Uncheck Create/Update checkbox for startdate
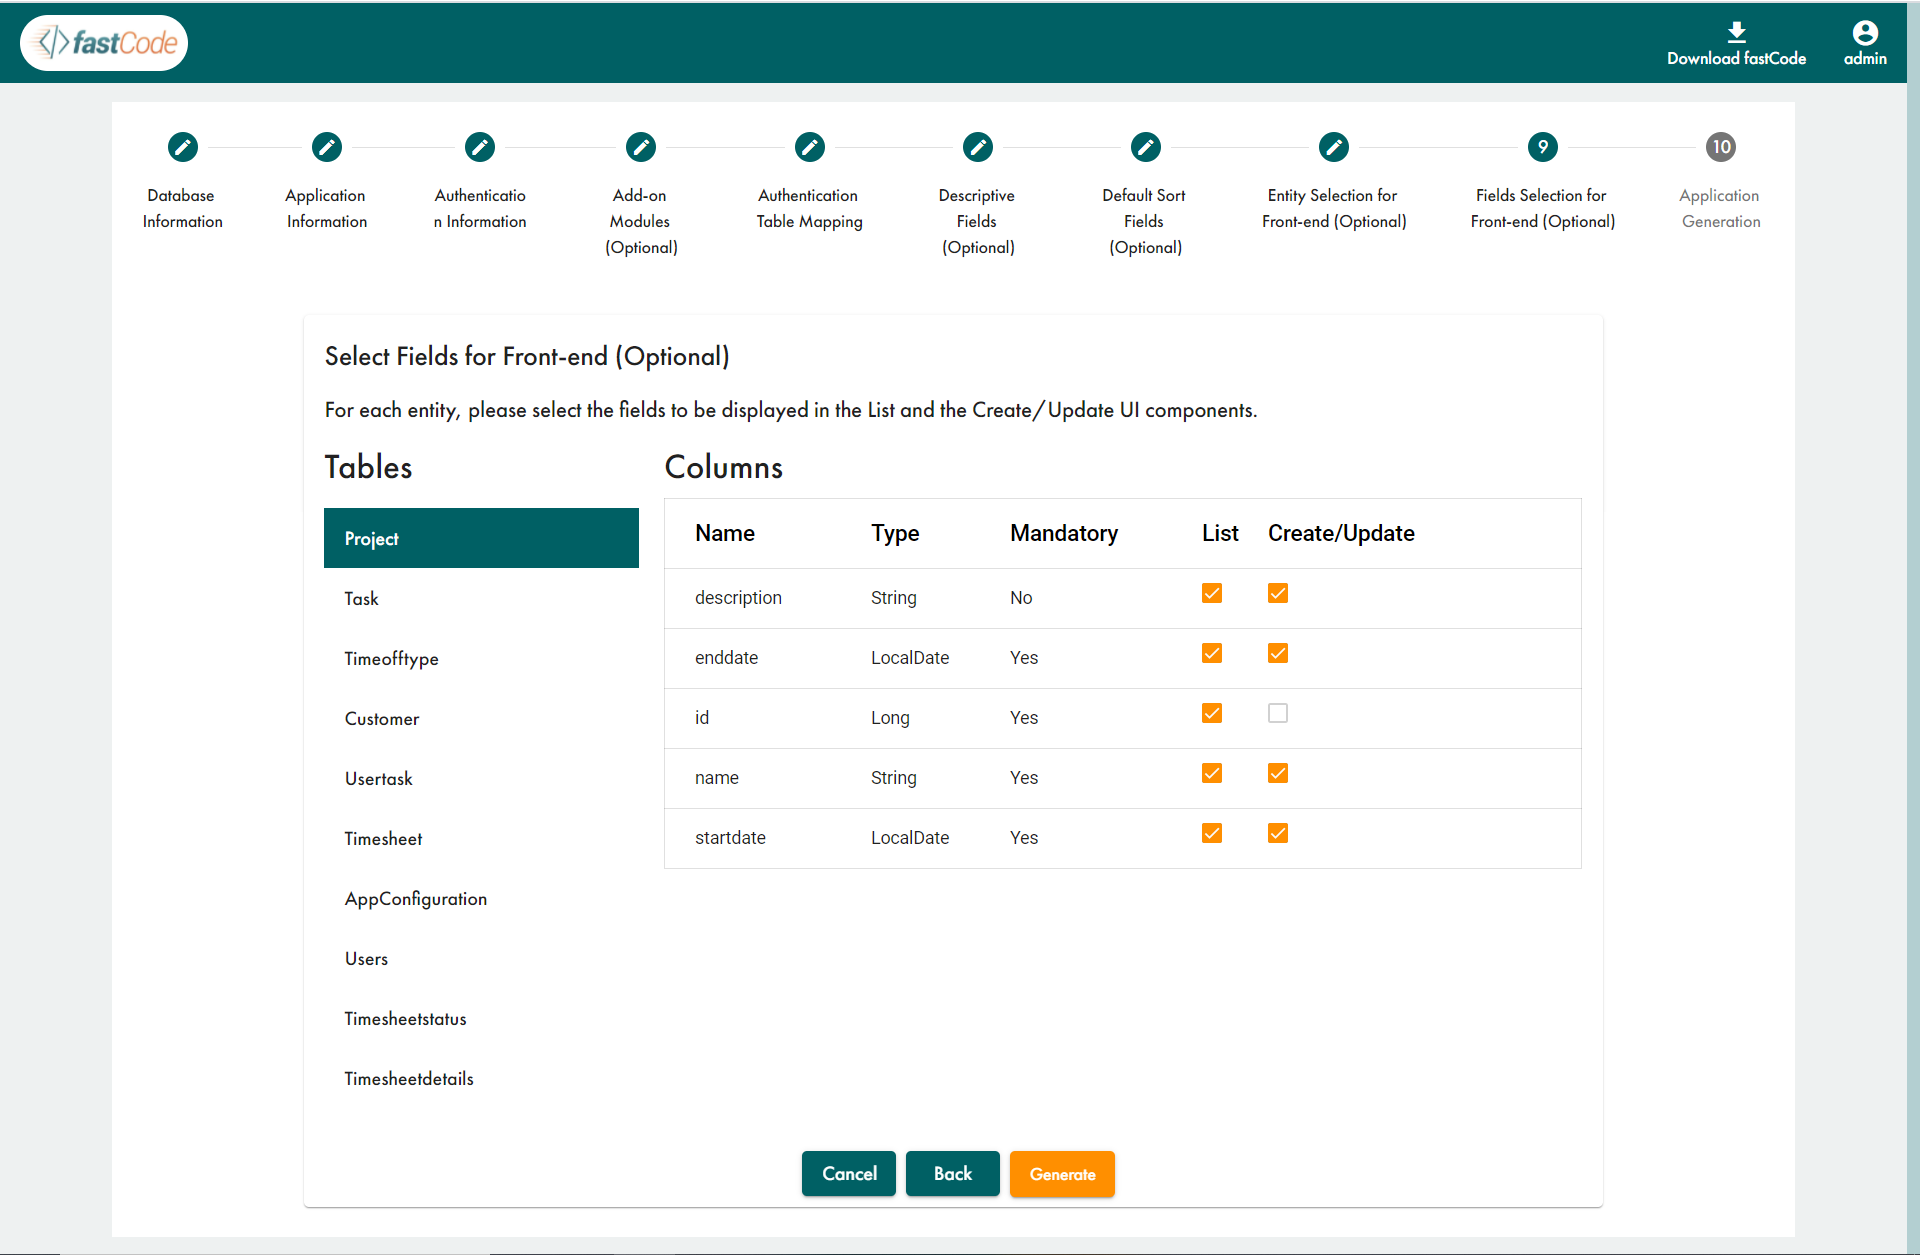Image resolution: width=1920 pixels, height=1255 pixels. click(1278, 833)
